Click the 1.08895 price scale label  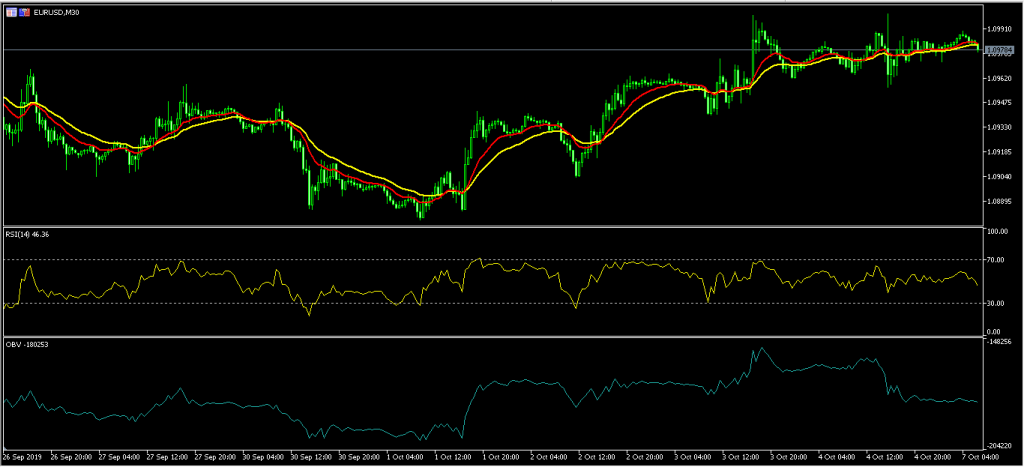(1000, 201)
